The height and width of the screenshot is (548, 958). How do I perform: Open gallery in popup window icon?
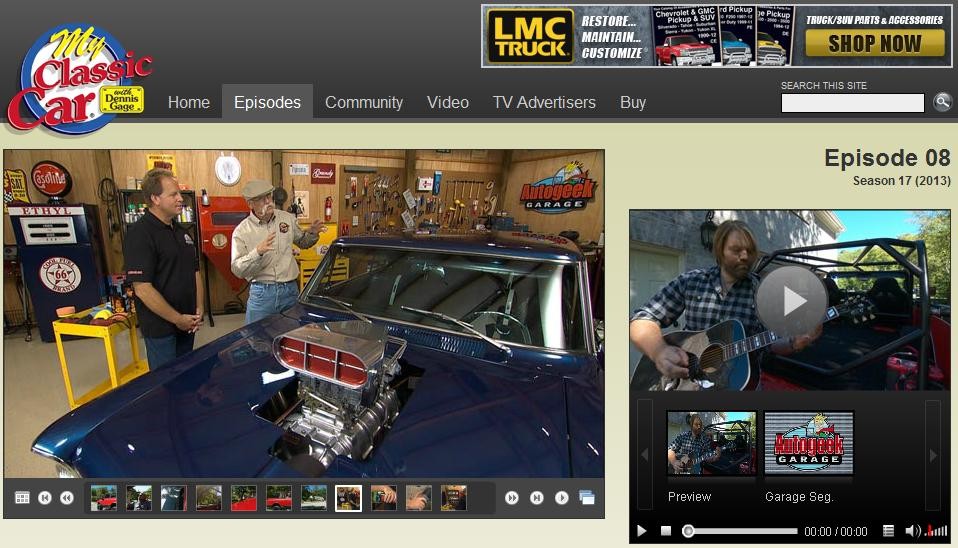(587, 497)
